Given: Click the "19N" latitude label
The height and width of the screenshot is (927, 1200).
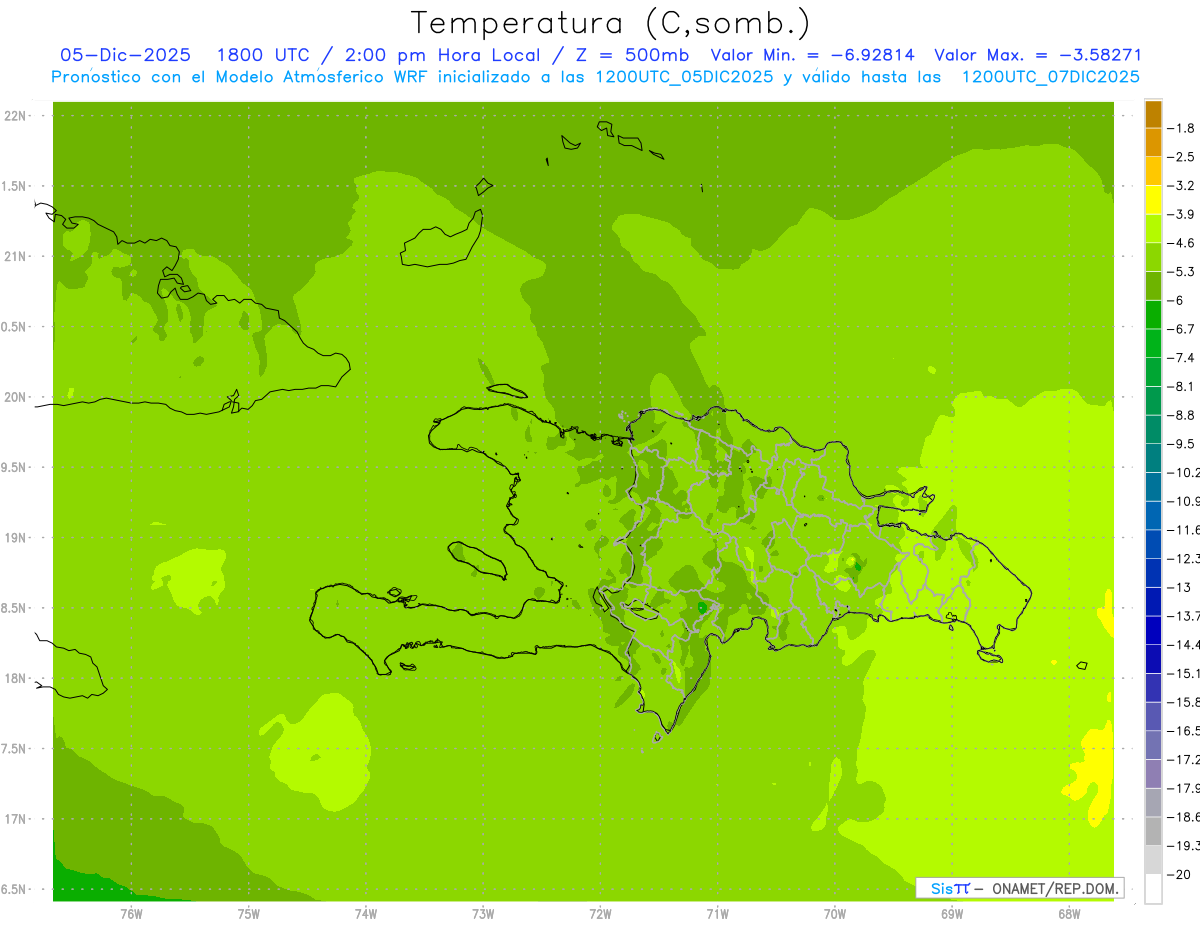Looking at the screenshot, I should pyautogui.click(x=16, y=538).
